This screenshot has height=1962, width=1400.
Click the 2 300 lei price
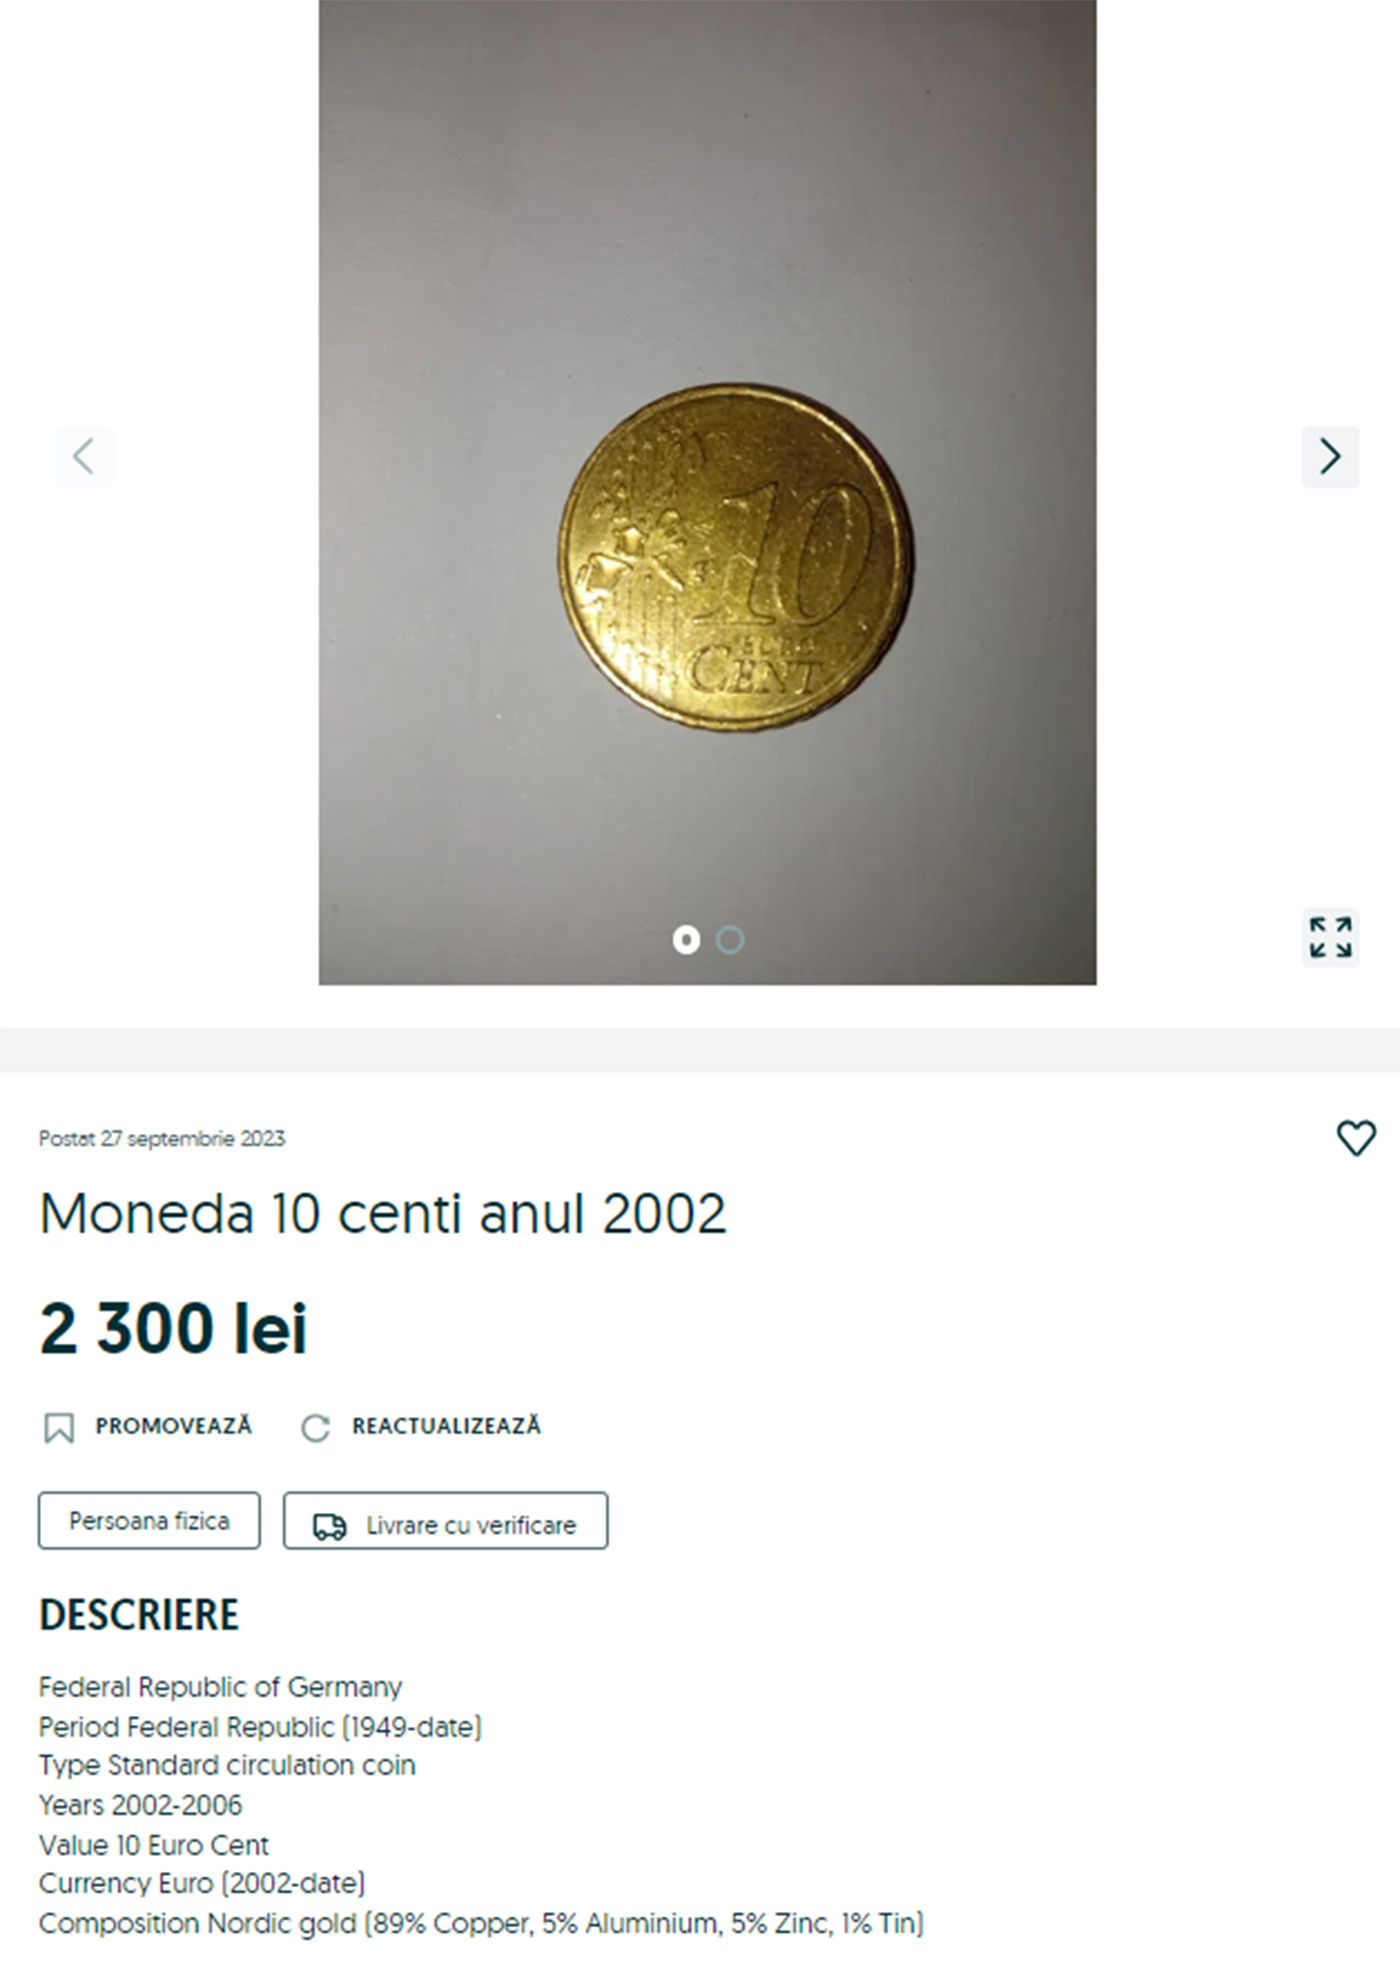(173, 1329)
